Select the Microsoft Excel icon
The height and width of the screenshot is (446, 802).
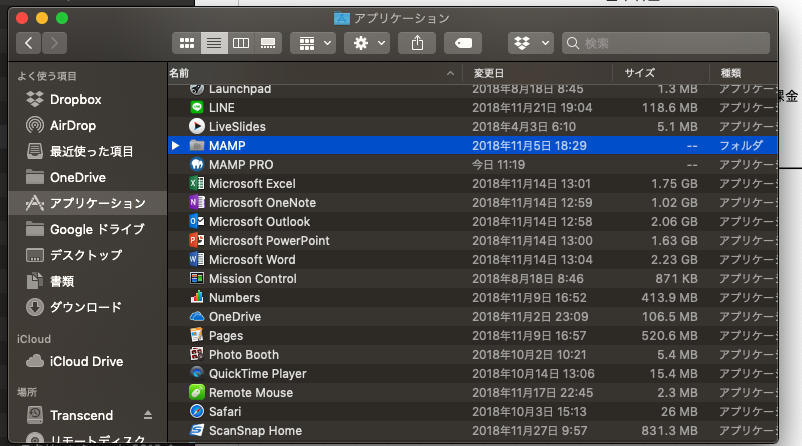[x=196, y=183]
